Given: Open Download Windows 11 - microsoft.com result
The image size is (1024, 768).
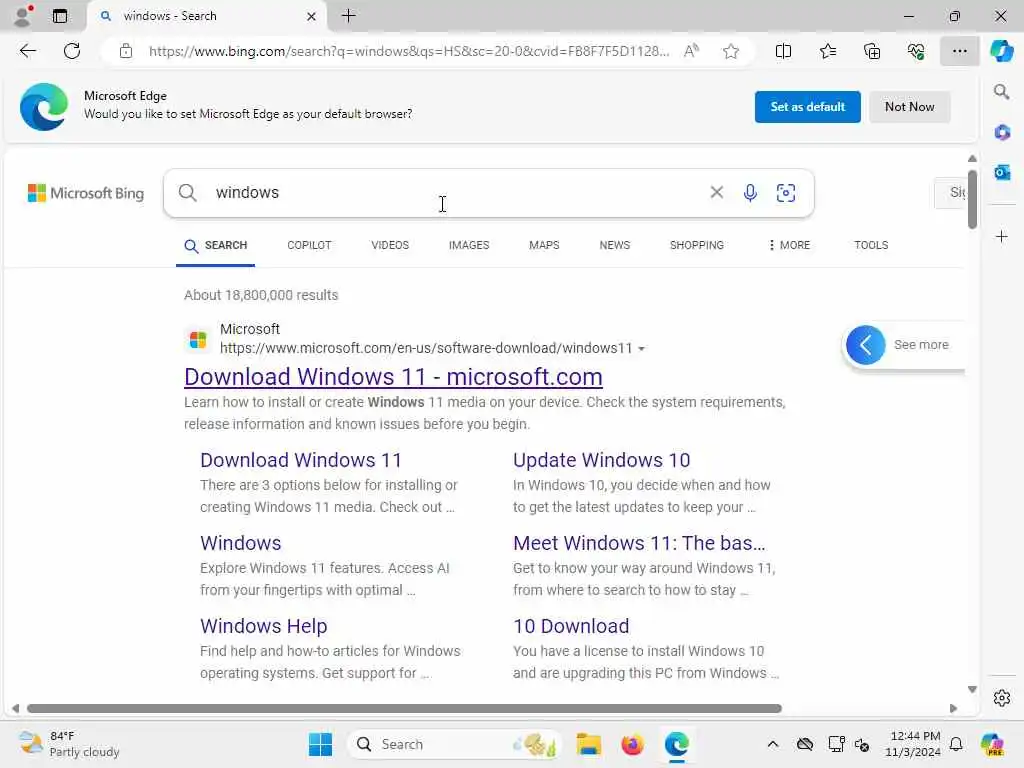Looking at the screenshot, I should tap(393, 377).
